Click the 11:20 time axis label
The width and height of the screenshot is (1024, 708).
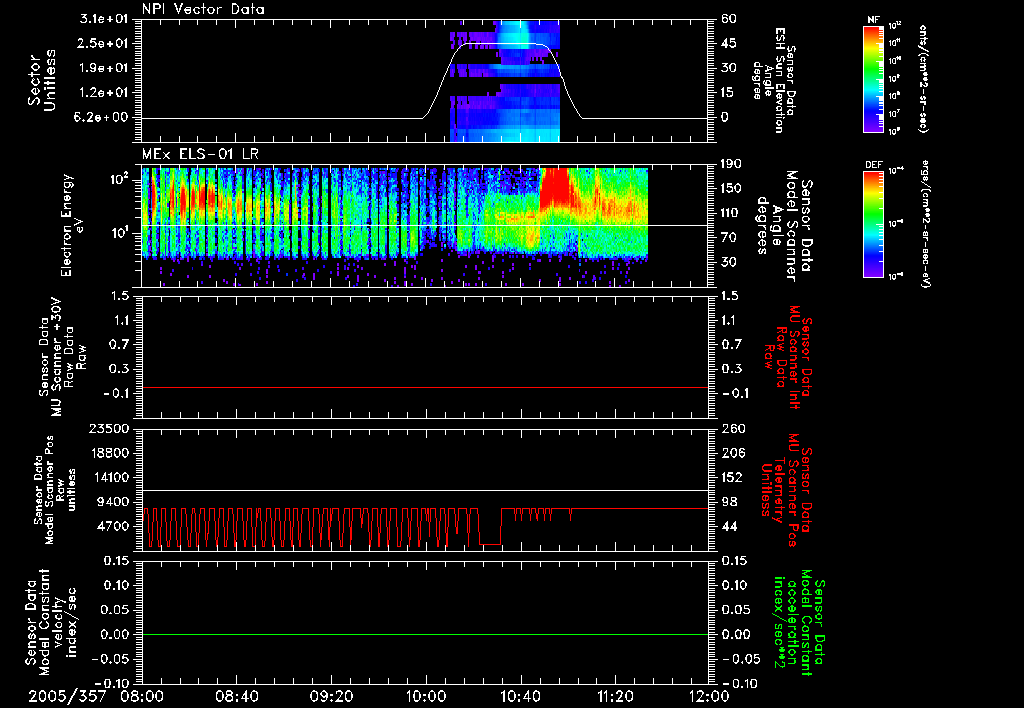tap(615, 696)
